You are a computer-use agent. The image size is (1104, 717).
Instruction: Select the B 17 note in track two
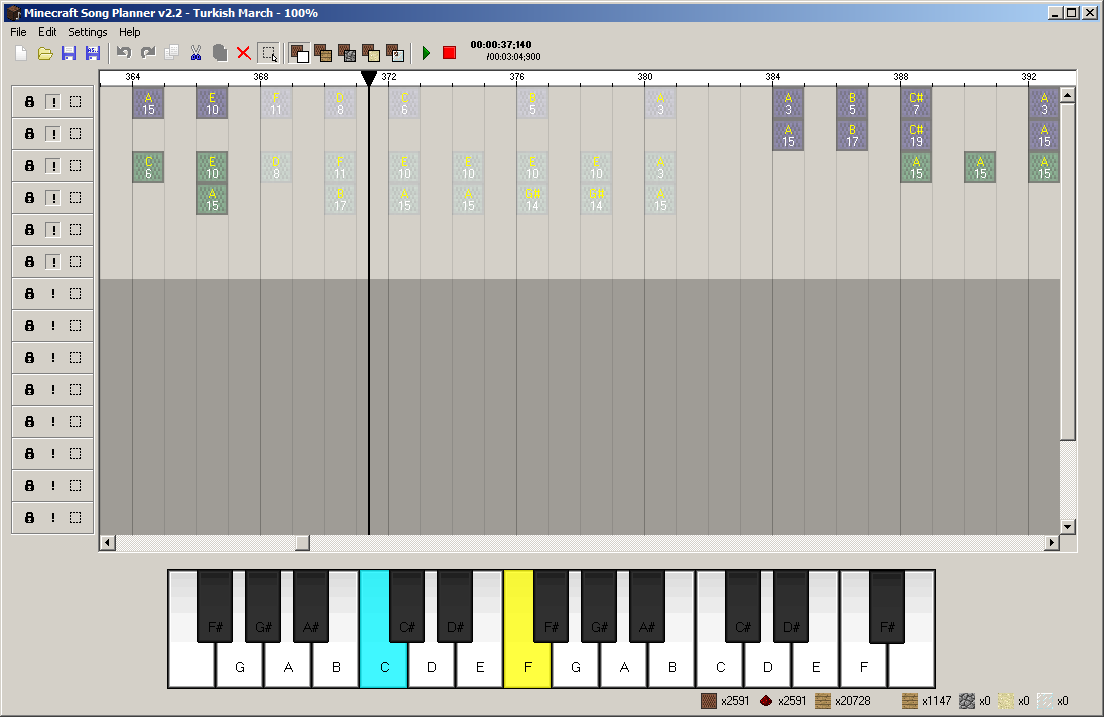(852, 135)
